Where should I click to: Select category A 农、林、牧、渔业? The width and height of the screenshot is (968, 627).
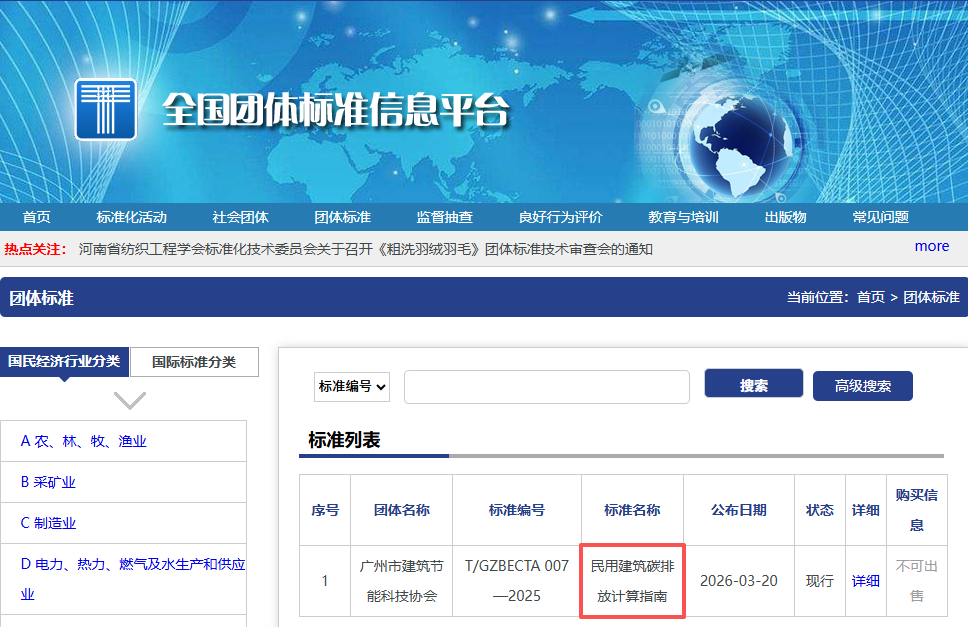[84, 441]
